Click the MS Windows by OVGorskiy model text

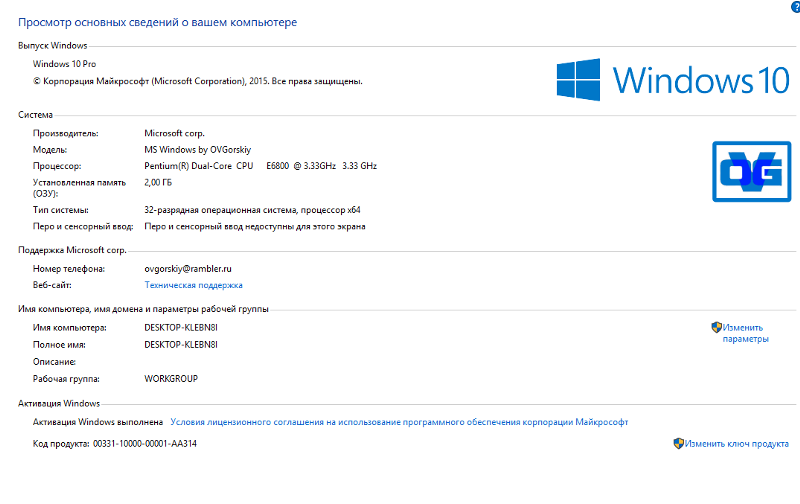point(197,149)
